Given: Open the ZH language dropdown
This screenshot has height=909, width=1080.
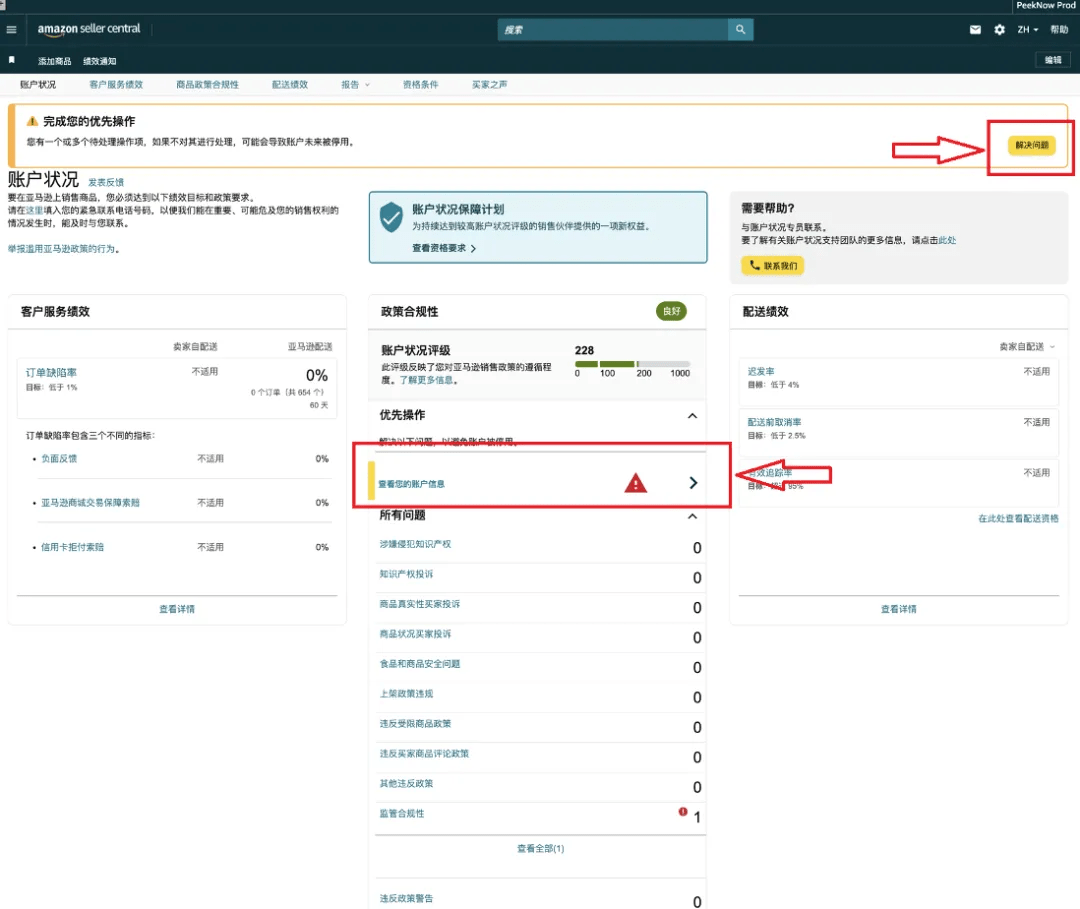Looking at the screenshot, I should click(x=1027, y=30).
